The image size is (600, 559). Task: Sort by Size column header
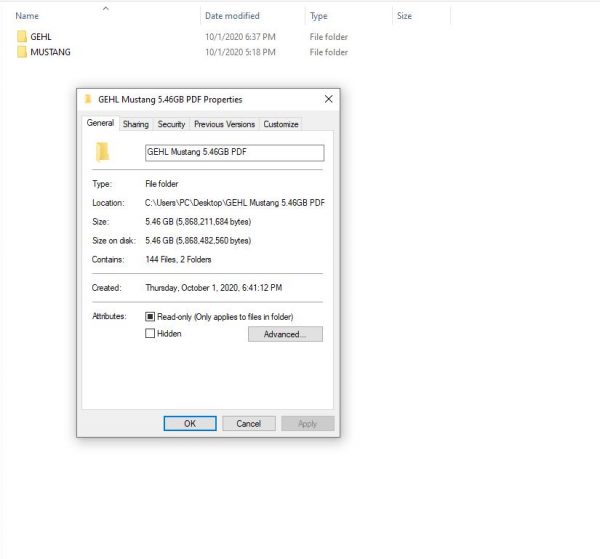click(x=404, y=16)
